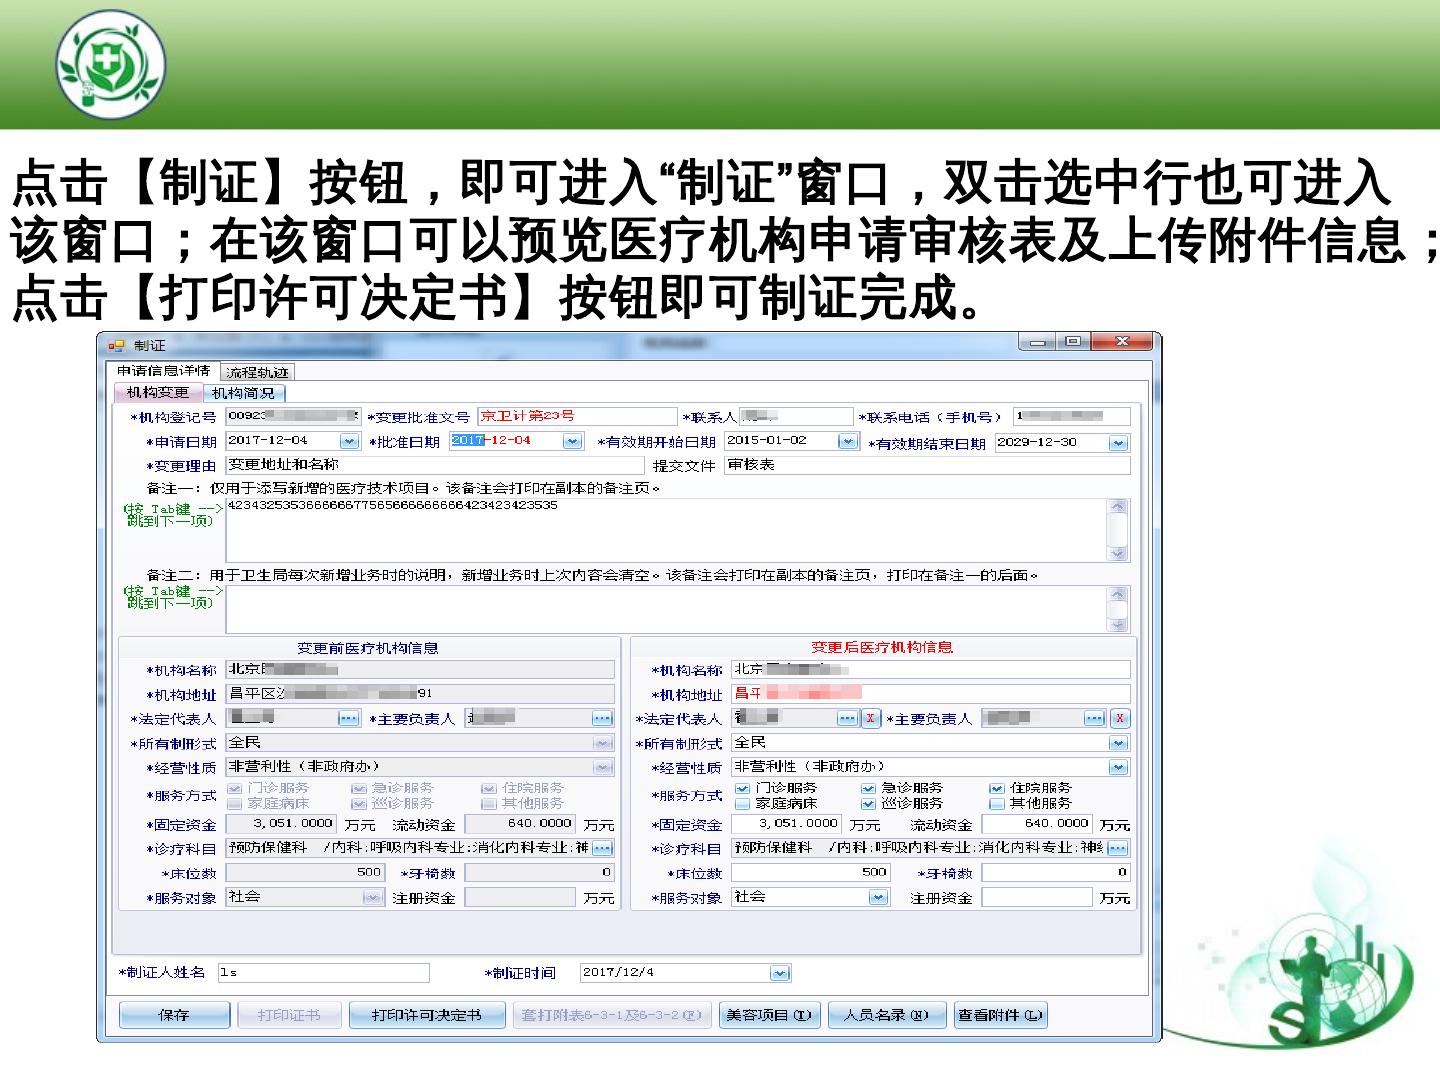The image size is (1440, 1080).
Task: Click the ellipsis button beside 变更后 法定代表人
Action: coord(847,719)
